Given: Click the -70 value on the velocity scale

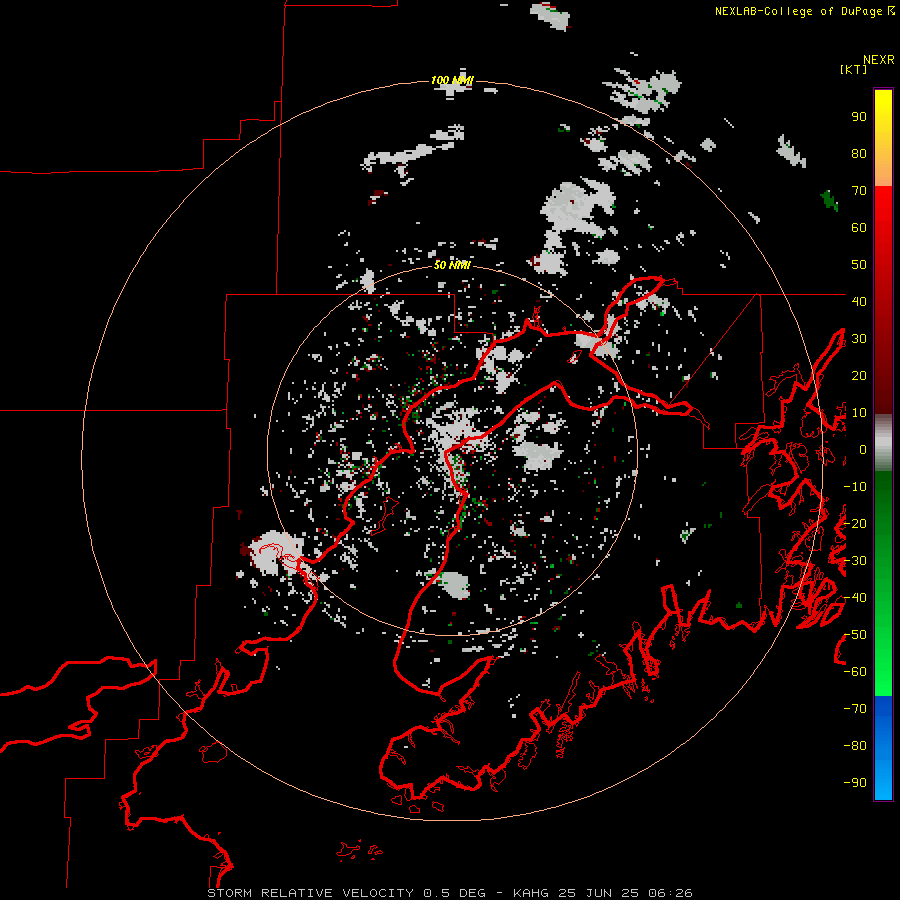Looking at the screenshot, I should (x=855, y=709).
